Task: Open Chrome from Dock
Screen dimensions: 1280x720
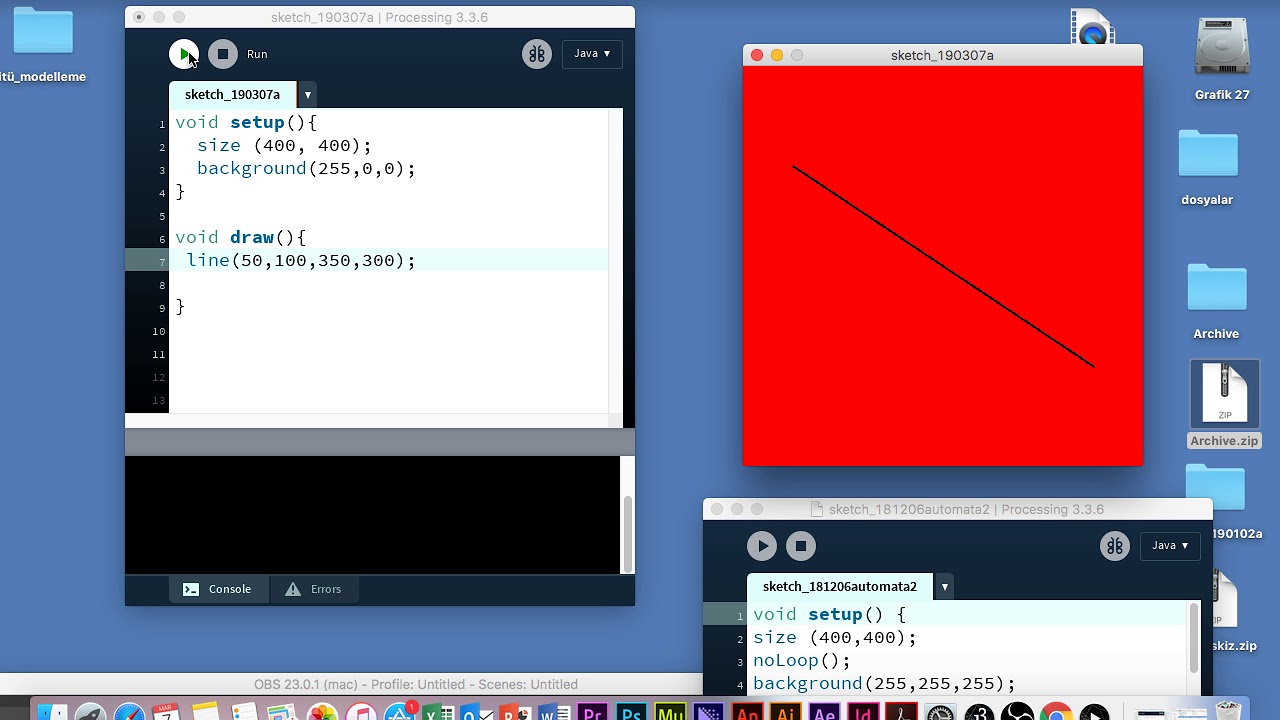Action: (x=1056, y=711)
